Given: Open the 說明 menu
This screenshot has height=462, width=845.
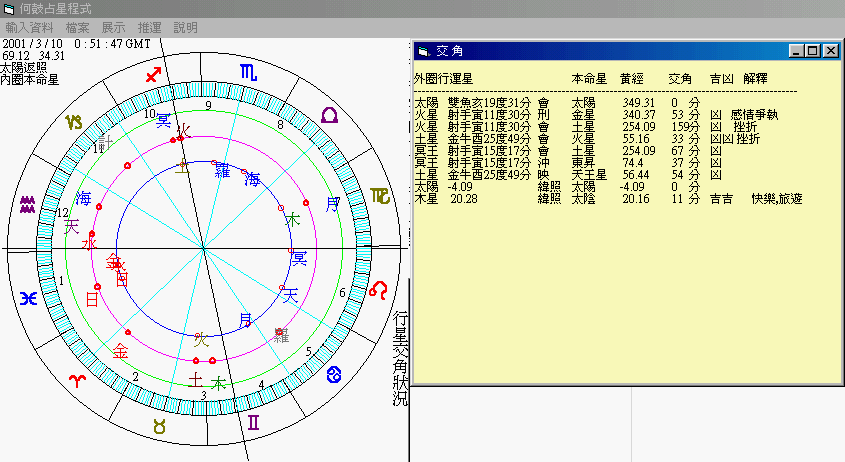Looking at the screenshot, I should pos(185,27).
